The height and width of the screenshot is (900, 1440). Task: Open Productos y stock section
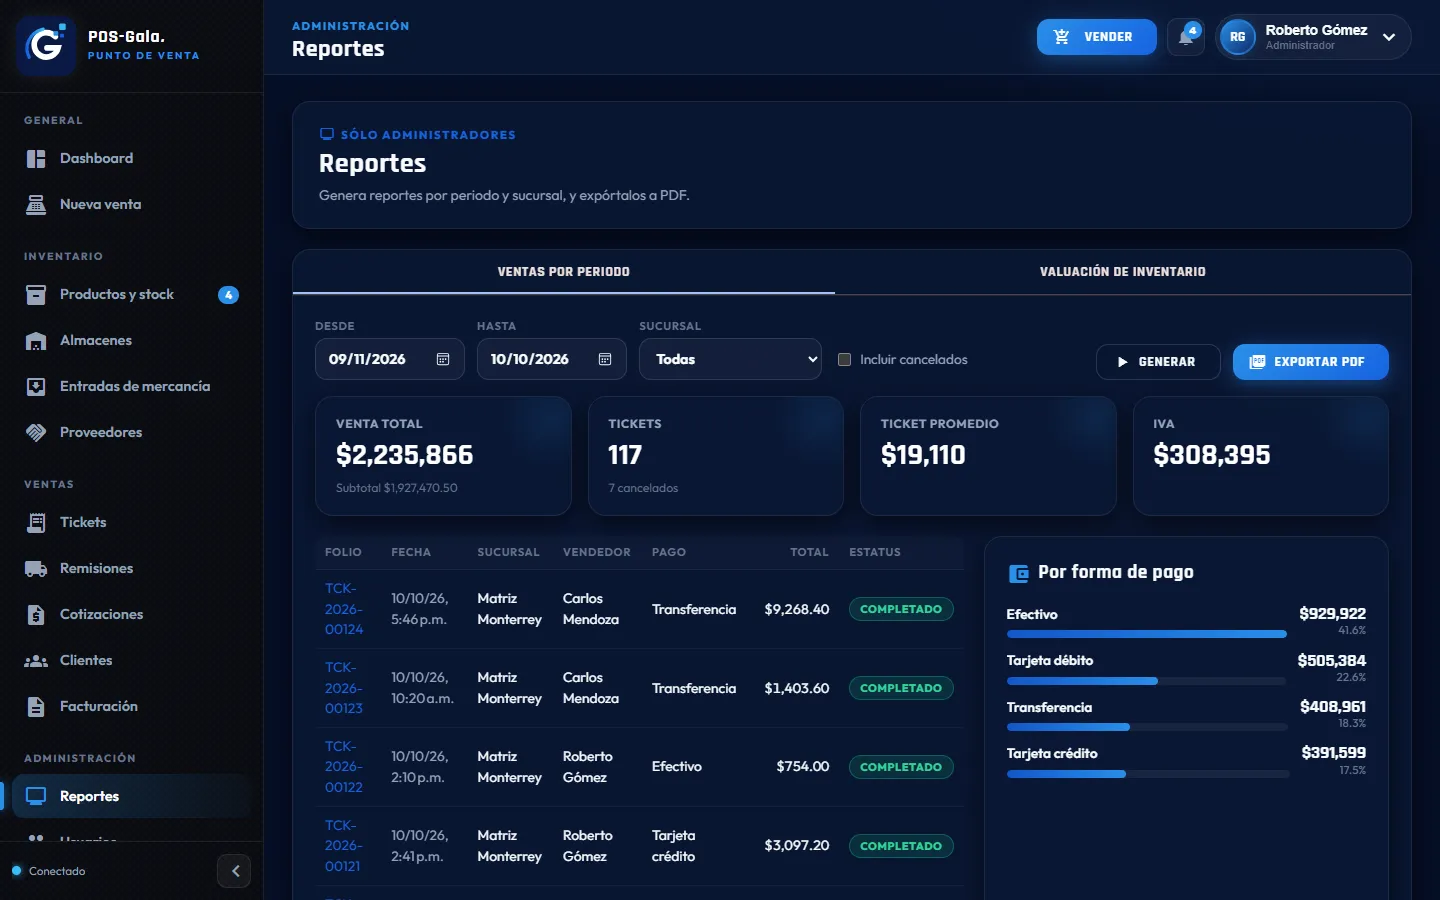[x=132, y=294]
